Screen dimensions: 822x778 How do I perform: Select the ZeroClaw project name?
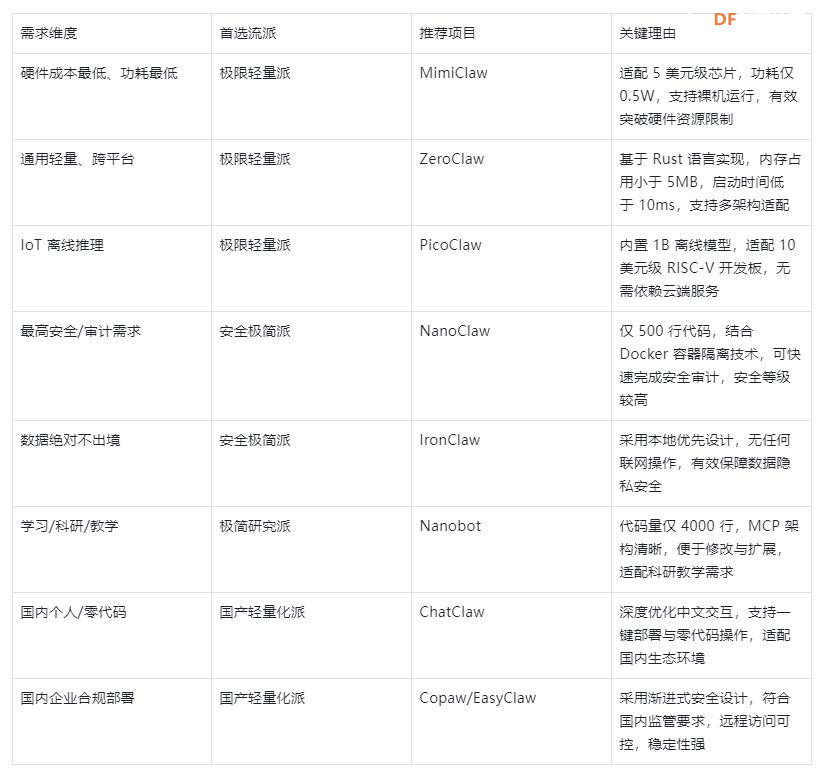[448, 159]
